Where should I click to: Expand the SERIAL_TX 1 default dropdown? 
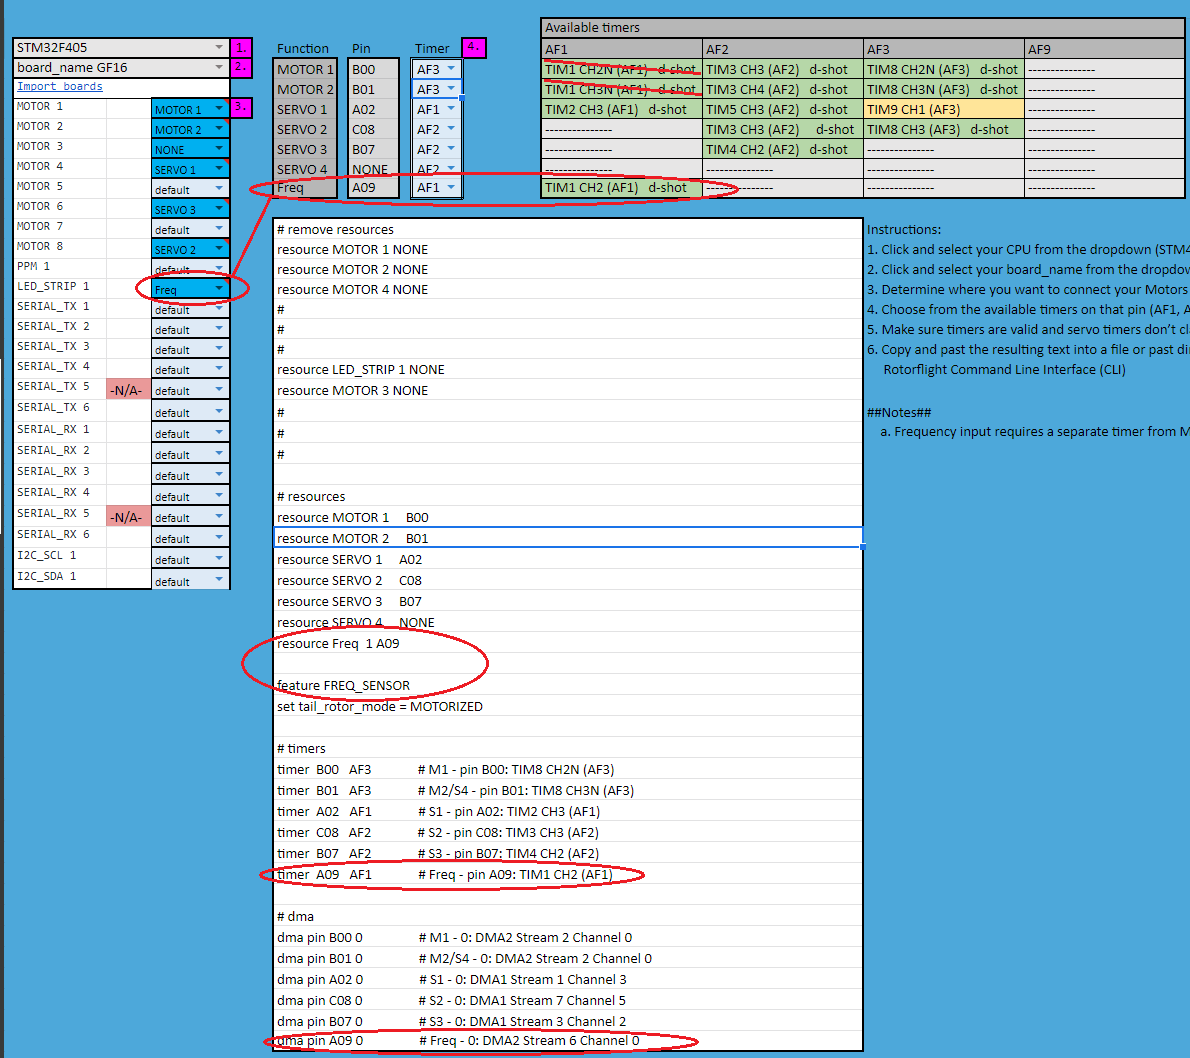(x=219, y=310)
